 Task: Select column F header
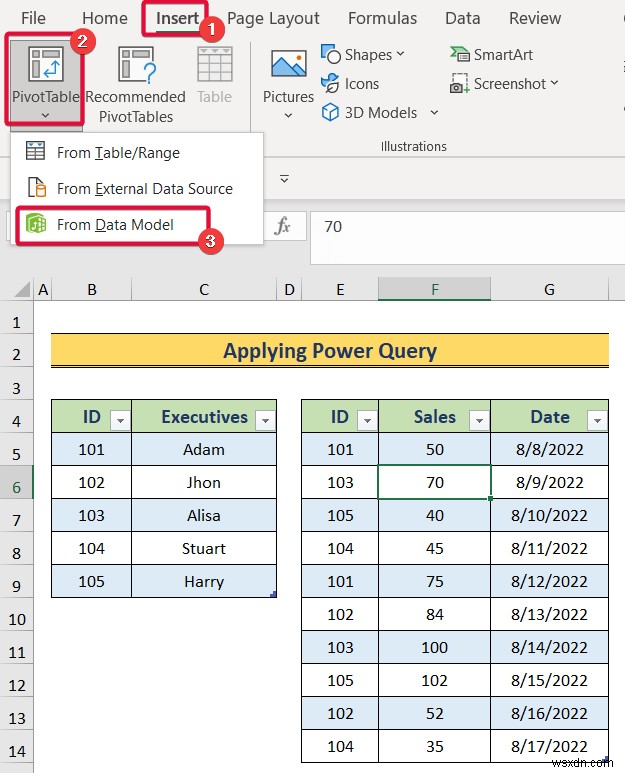(x=434, y=289)
